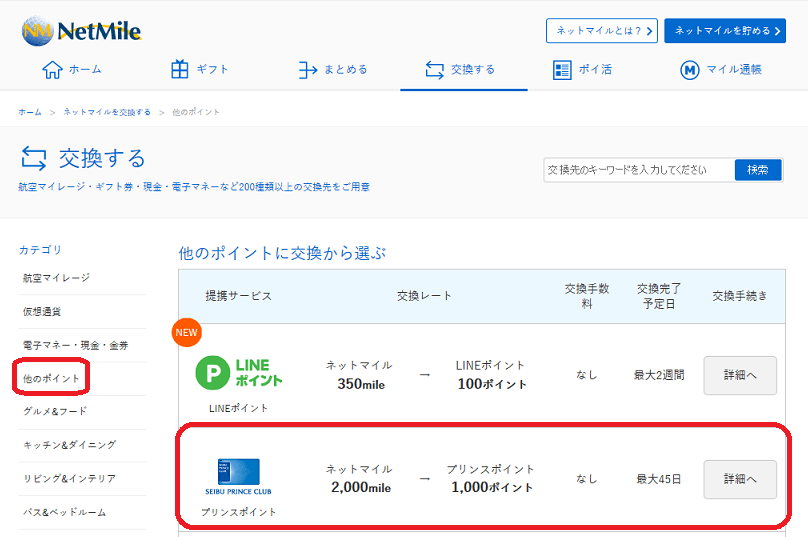Select 電子マネー・現金・金券 category
This screenshot has height=537, width=808.
coord(75,345)
